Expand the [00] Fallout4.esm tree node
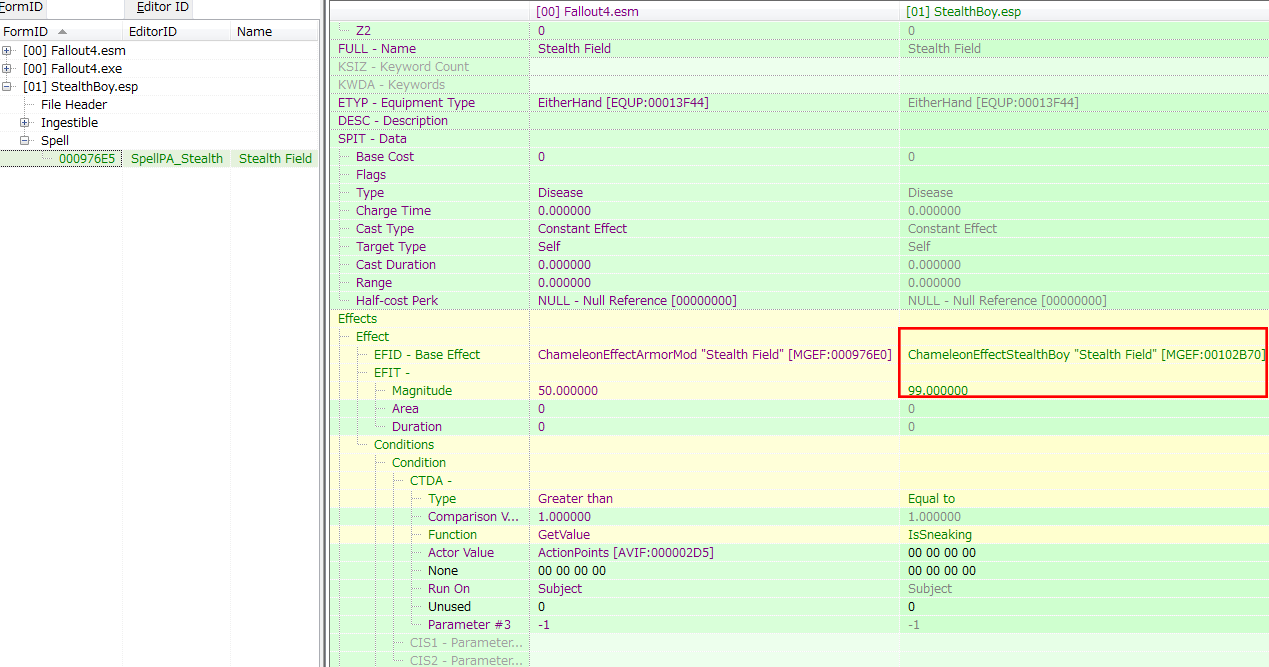The image size is (1269, 667). point(8,50)
